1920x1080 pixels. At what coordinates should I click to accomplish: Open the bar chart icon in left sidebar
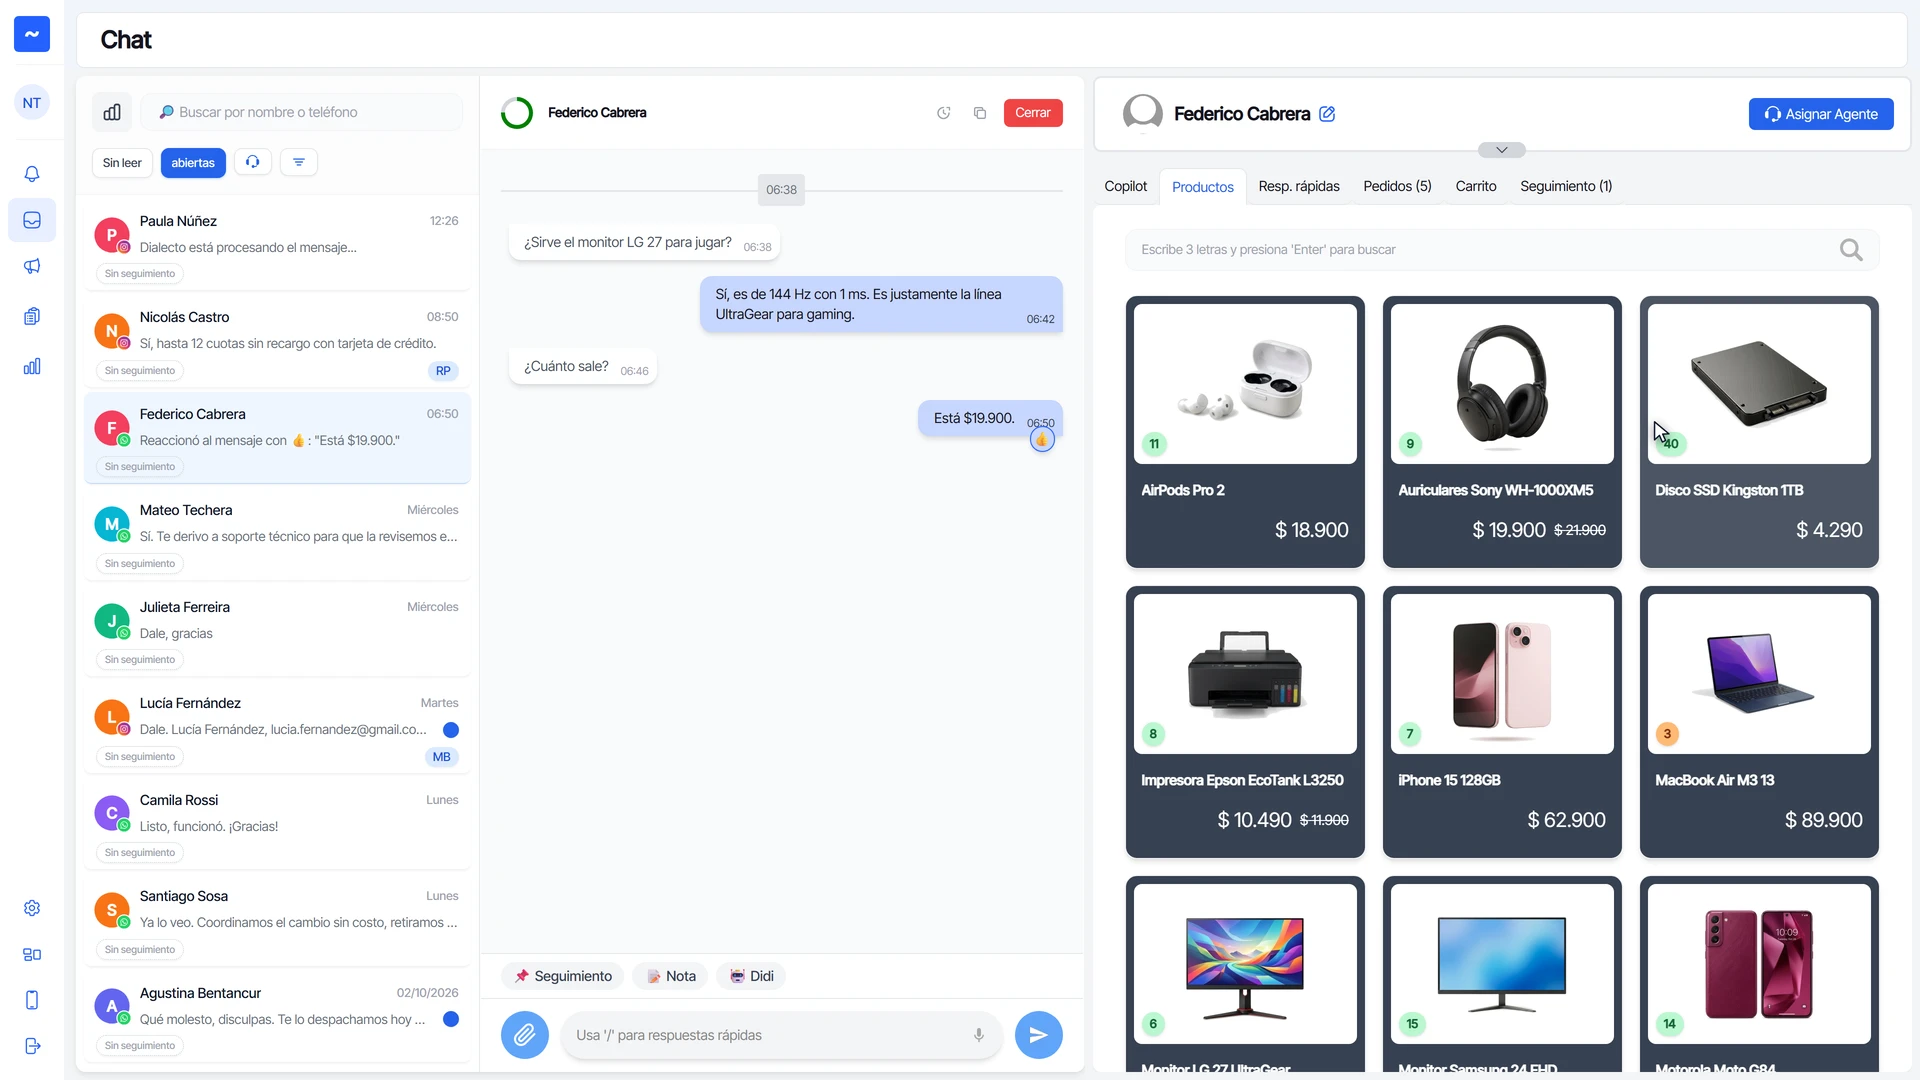(x=32, y=366)
